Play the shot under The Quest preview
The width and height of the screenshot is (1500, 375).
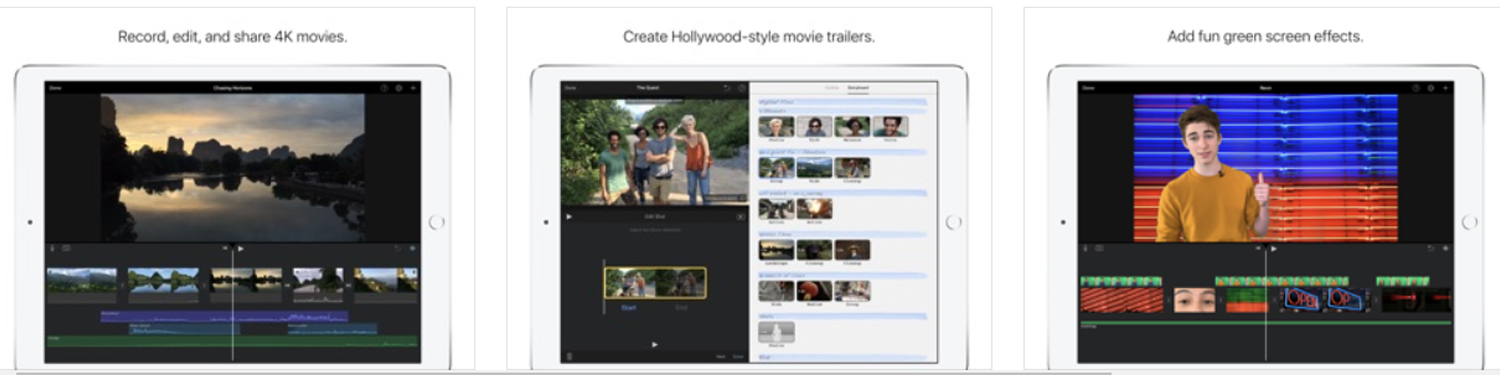coord(569,216)
